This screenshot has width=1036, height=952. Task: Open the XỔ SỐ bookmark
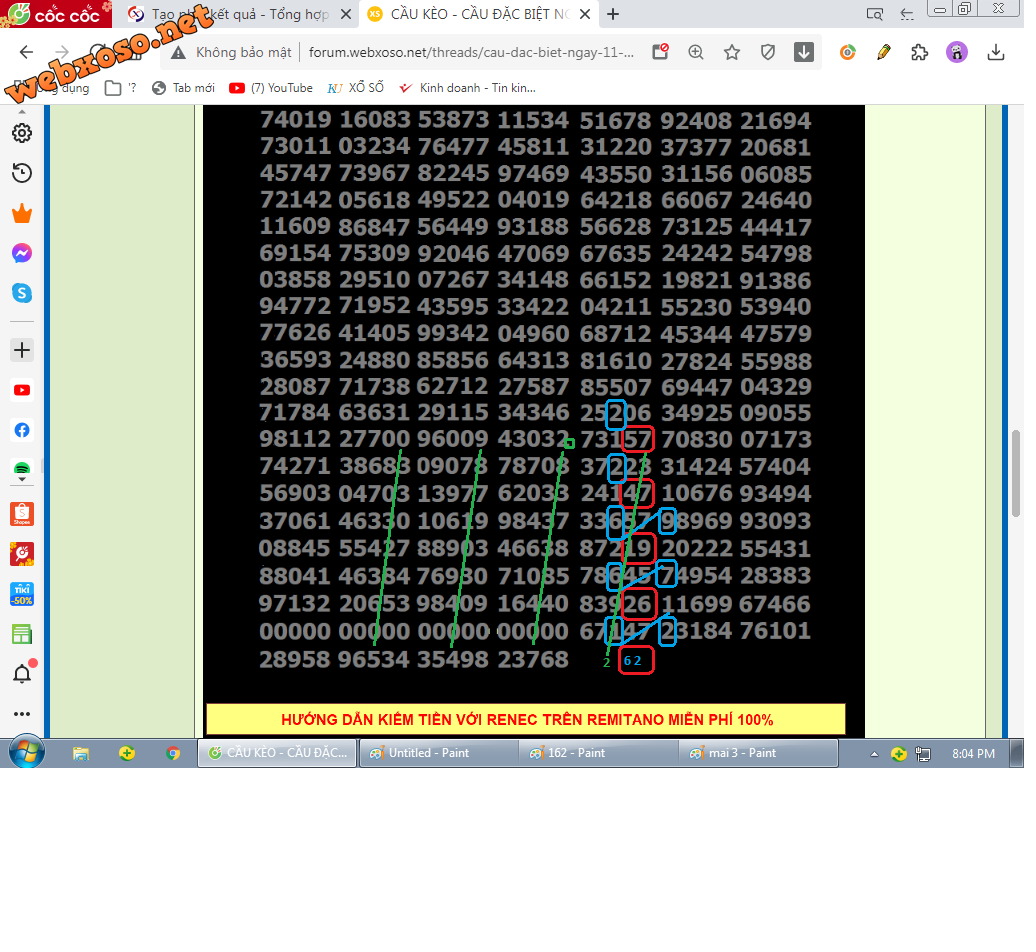coord(356,88)
